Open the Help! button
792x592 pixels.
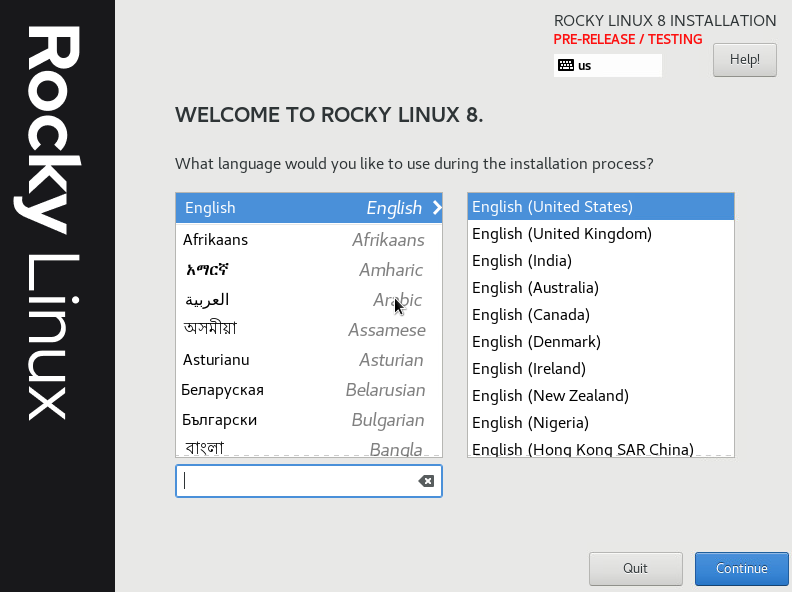[x=745, y=60]
